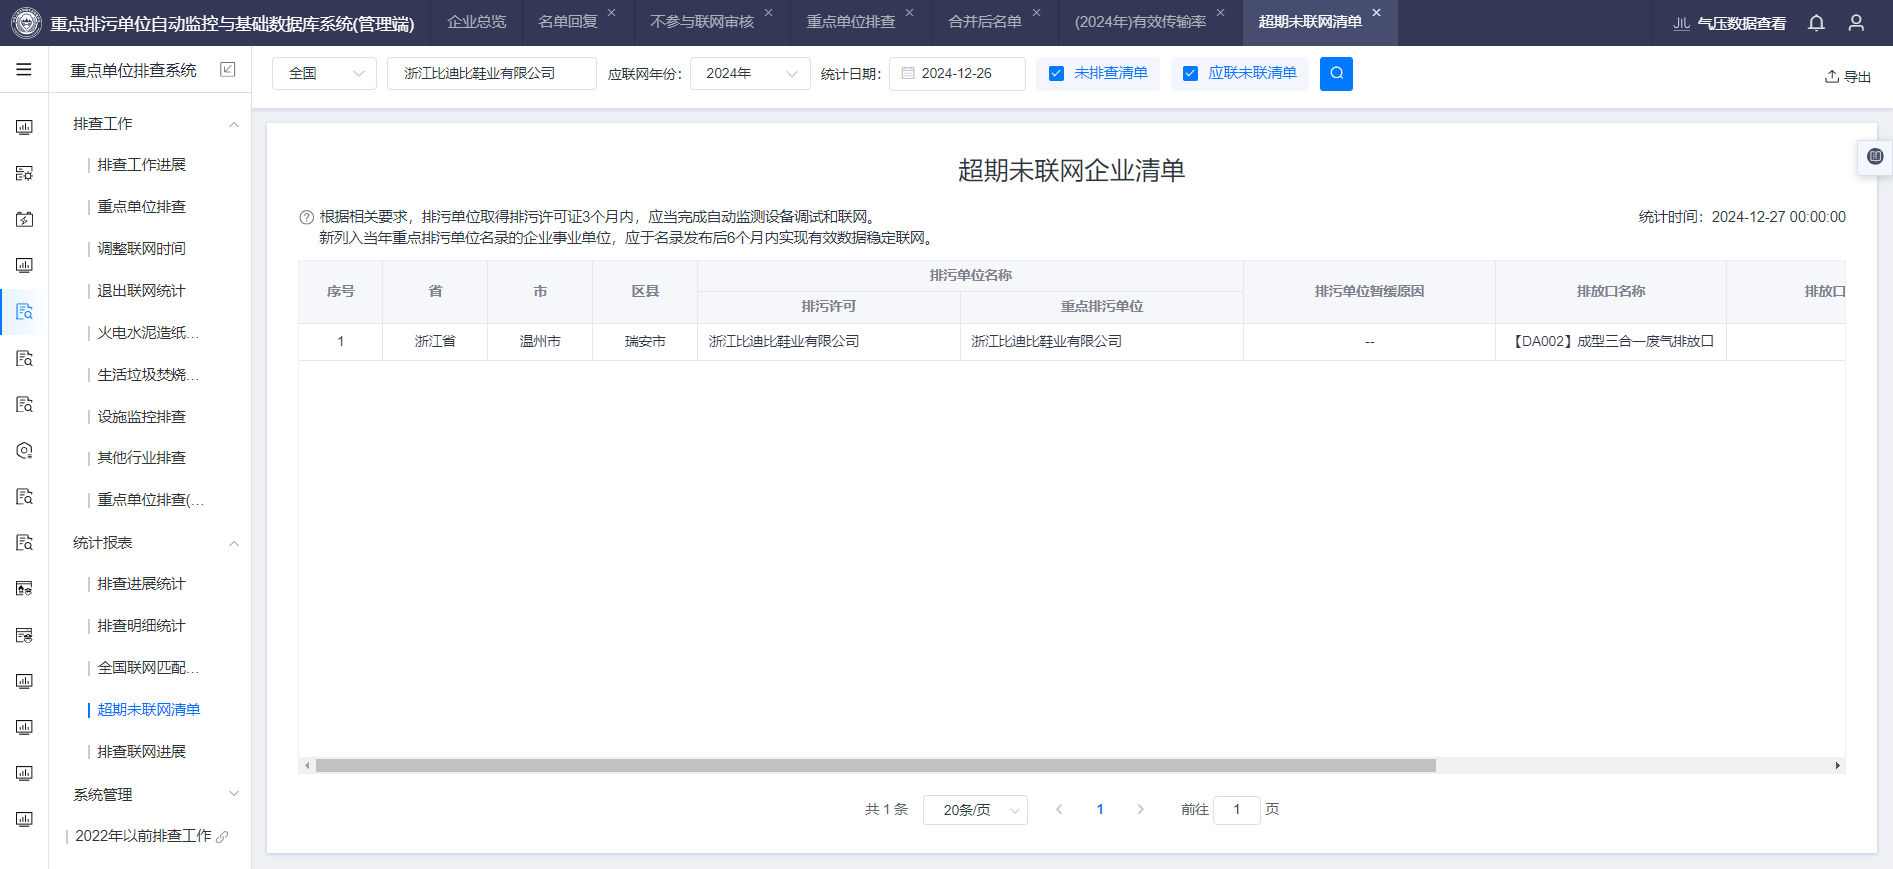Collapse the 统计报表 menu group

click(x=234, y=543)
